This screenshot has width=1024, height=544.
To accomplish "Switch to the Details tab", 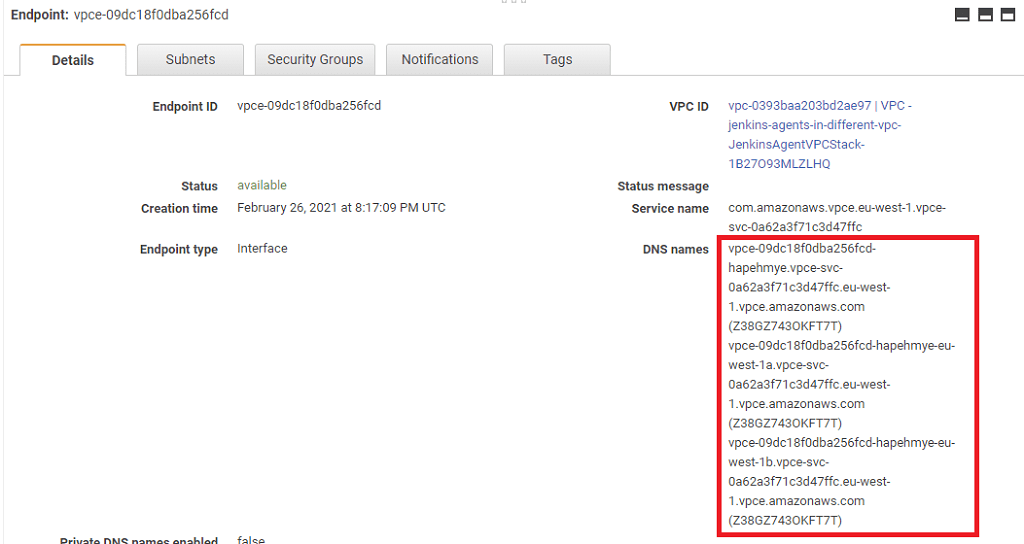I will [x=73, y=60].
